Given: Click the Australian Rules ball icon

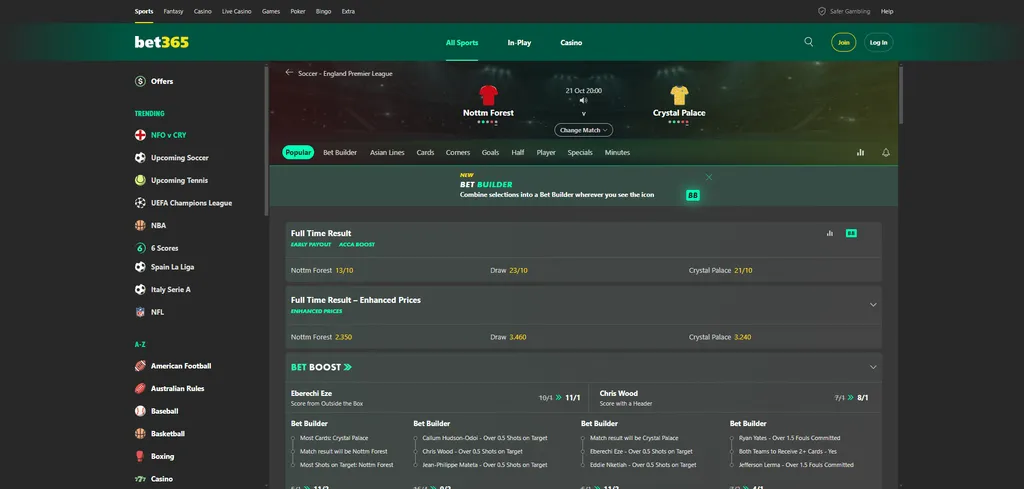Looking at the screenshot, I should tap(140, 388).
